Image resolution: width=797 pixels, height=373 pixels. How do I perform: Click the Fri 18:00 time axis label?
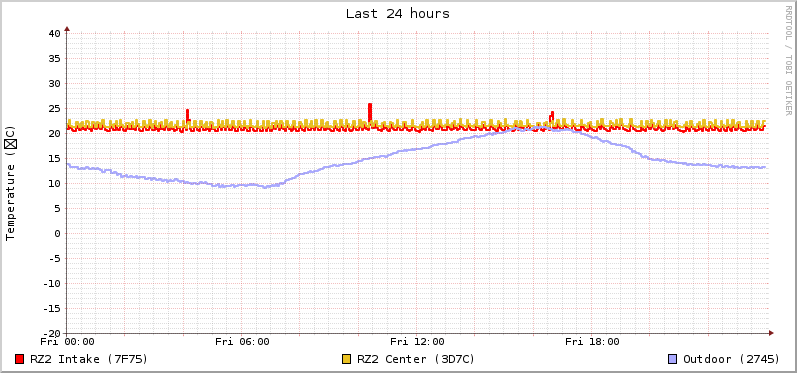tap(592, 342)
